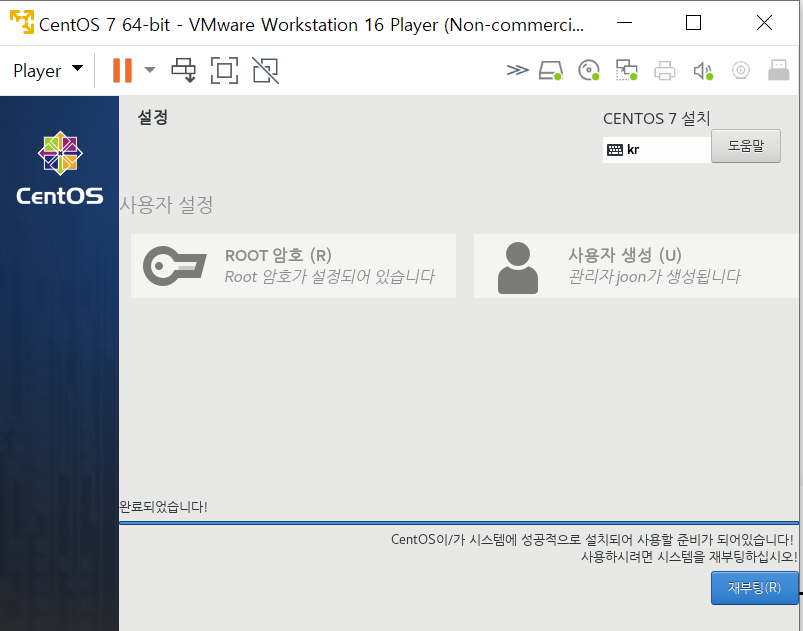The width and height of the screenshot is (803, 631).
Task: Open the kr keyboard layout selector
Action: tap(657, 150)
